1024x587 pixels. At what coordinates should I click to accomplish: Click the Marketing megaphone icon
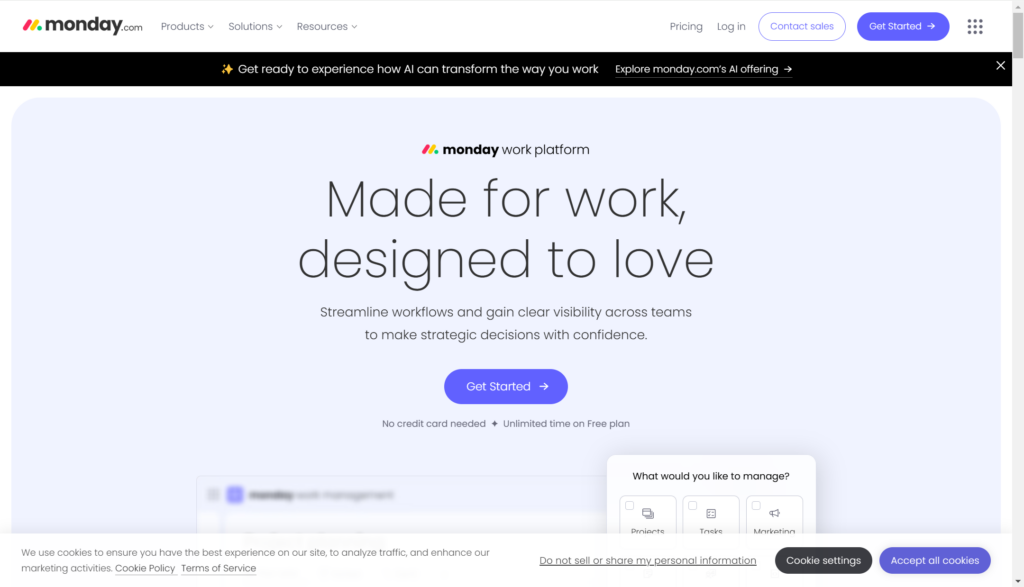point(774,513)
